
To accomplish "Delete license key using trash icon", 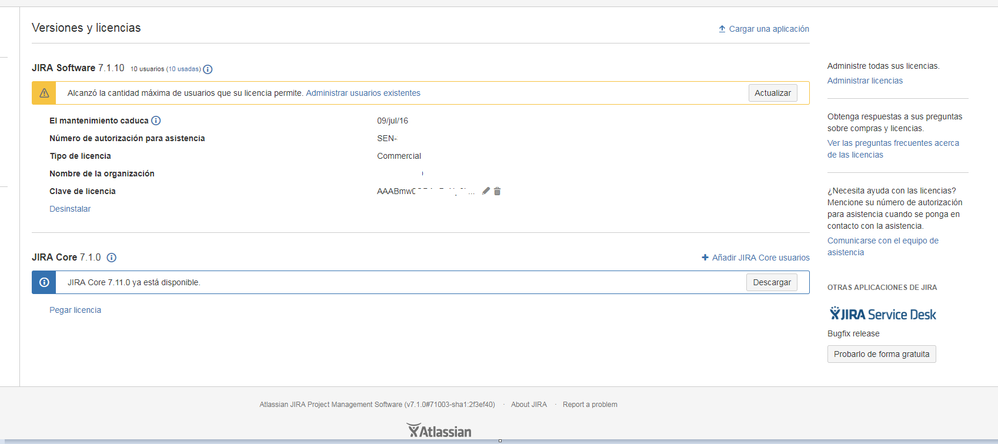I will (x=498, y=191).
